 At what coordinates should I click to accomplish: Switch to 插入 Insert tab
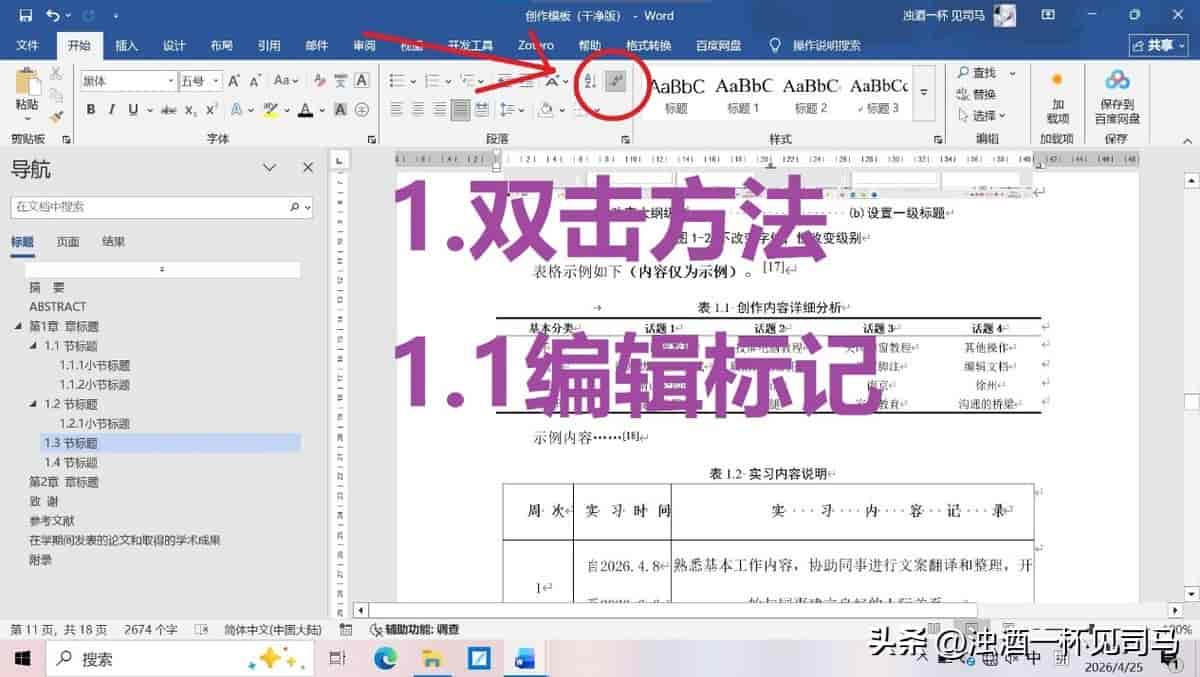coord(126,46)
